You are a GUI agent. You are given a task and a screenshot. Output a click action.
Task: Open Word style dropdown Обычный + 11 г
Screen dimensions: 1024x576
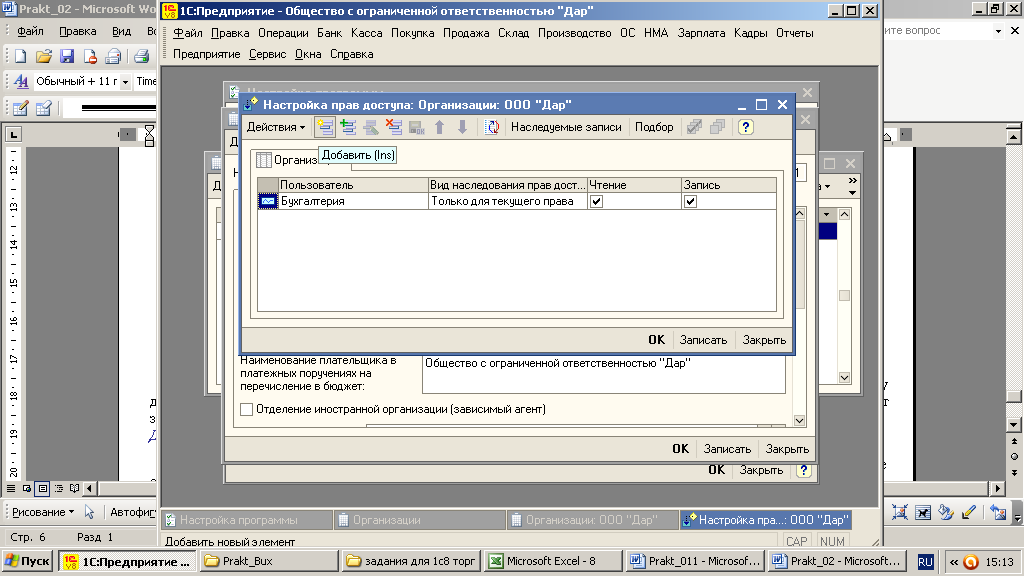click(x=125, y=82)
